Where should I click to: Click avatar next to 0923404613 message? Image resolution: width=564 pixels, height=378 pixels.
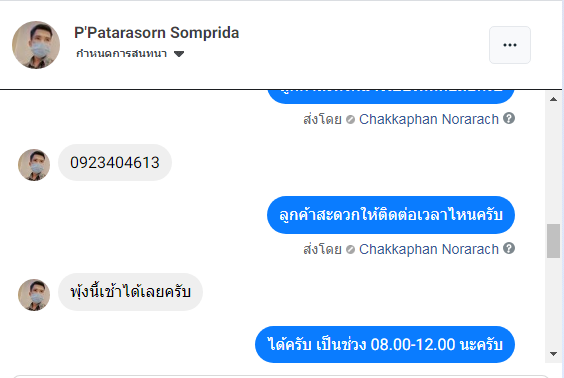coord(34,165)
